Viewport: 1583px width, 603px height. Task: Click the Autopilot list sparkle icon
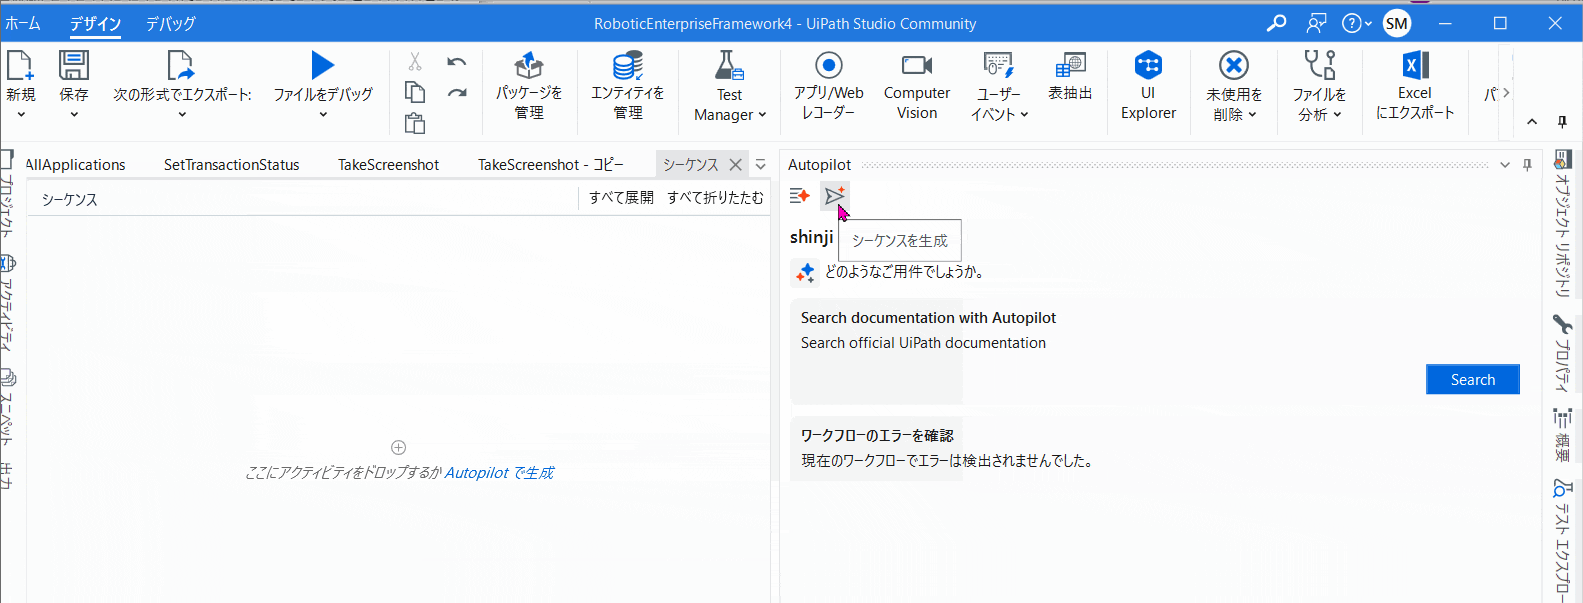pos(799,196)
